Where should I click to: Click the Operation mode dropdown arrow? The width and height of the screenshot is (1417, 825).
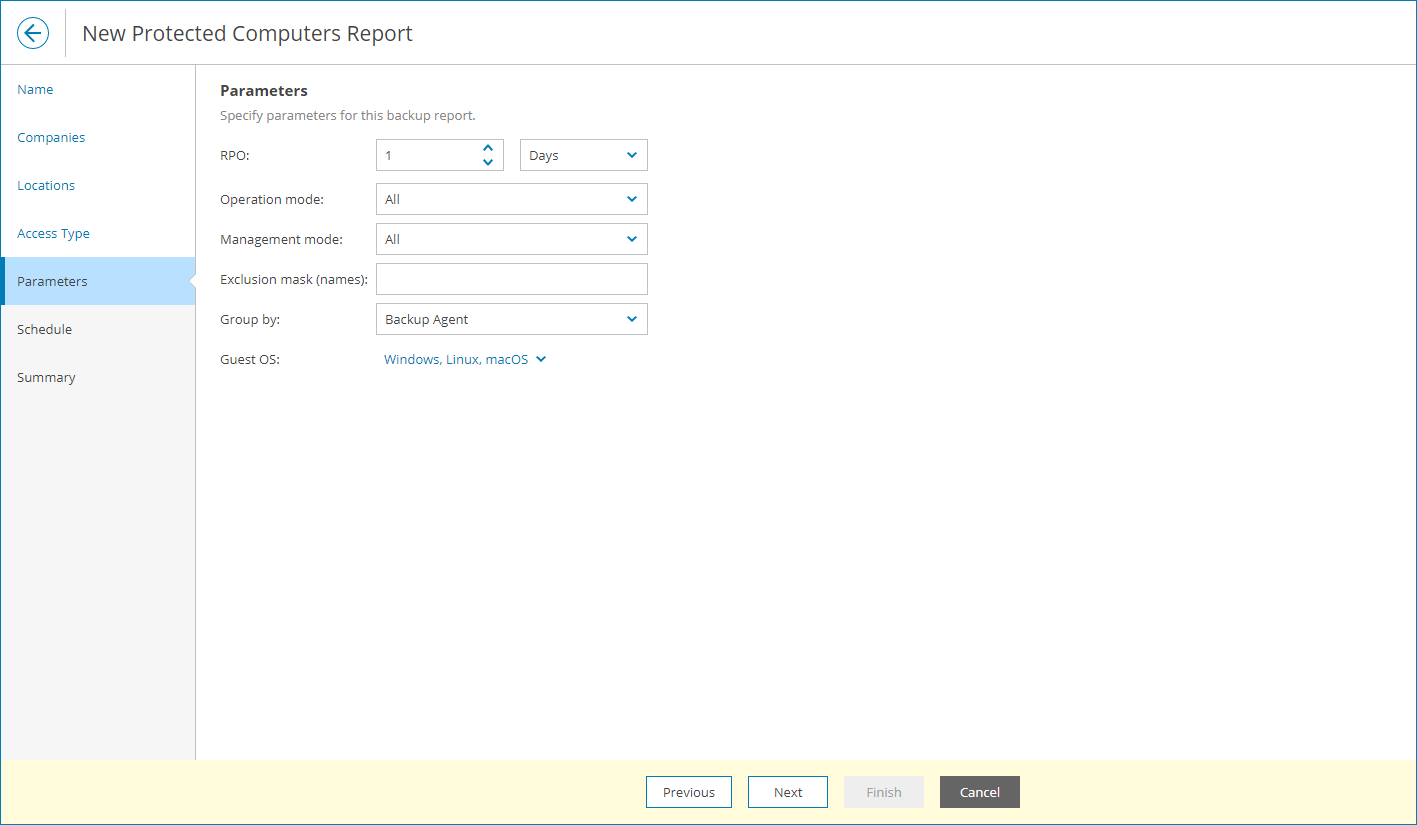click(631, 199)
